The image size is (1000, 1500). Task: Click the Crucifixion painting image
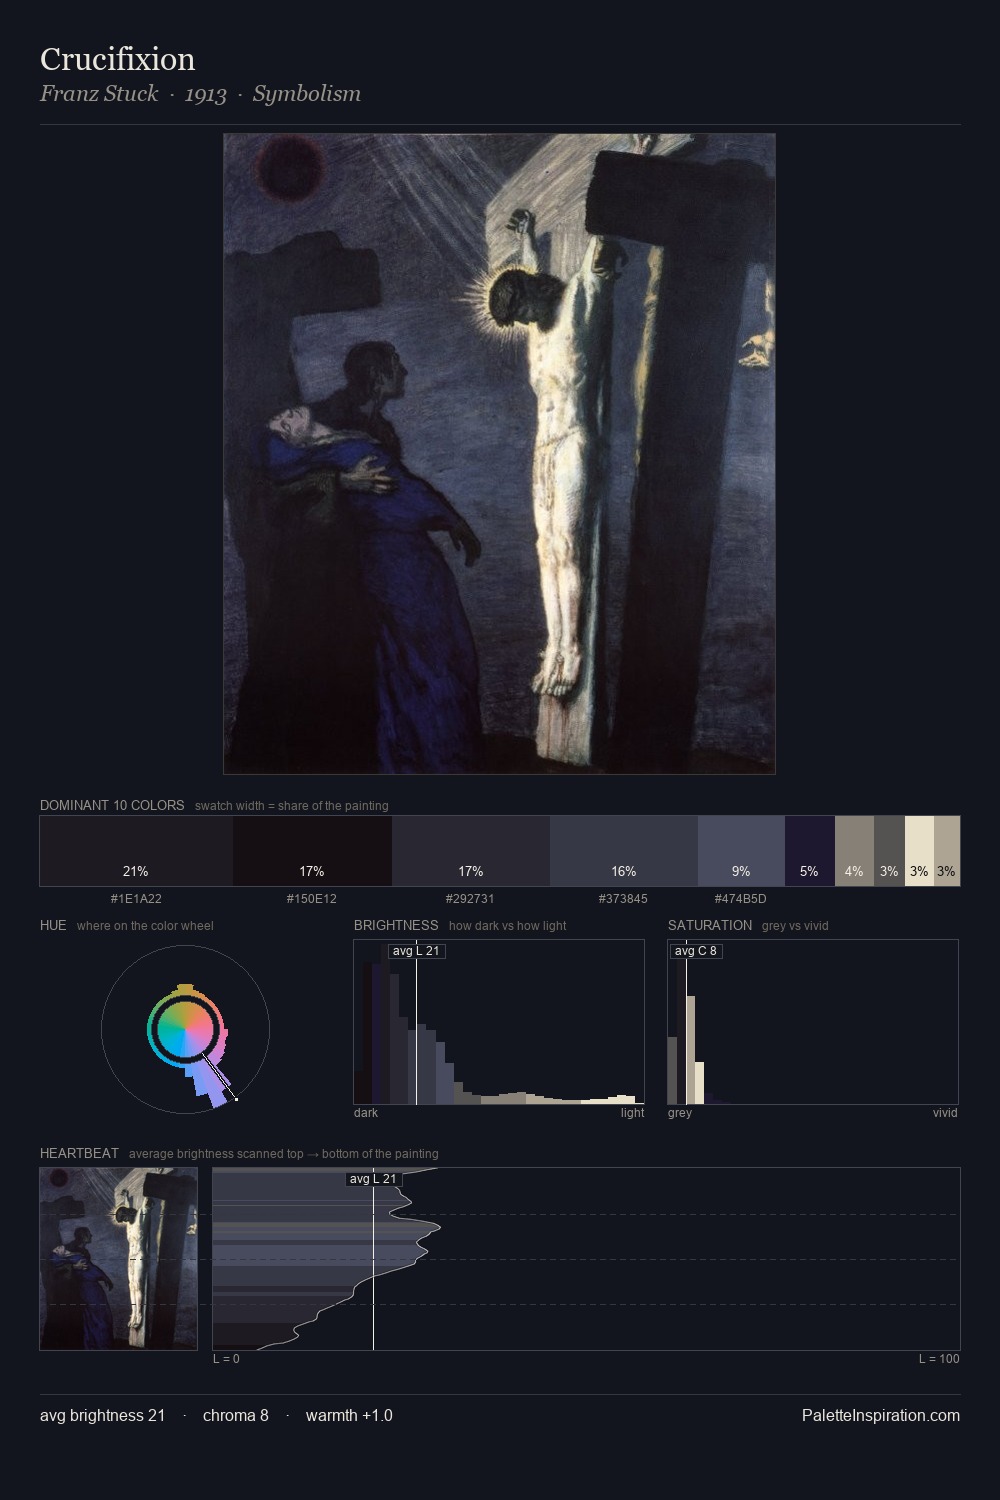[x=499, y=454]
